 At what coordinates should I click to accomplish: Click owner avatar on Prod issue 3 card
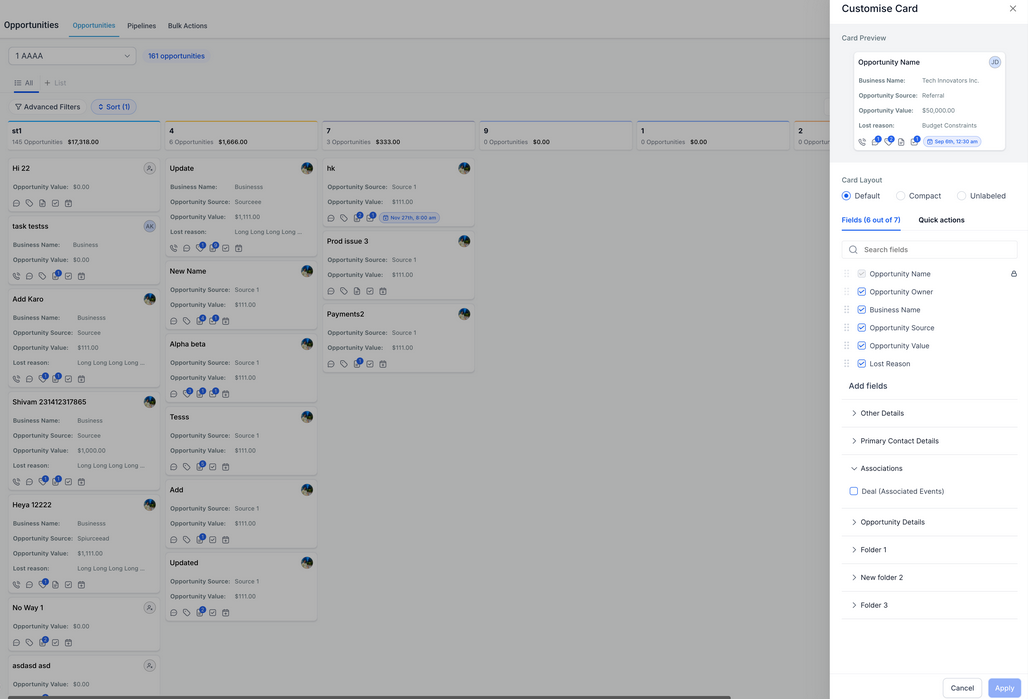click(x=464, y=241)
